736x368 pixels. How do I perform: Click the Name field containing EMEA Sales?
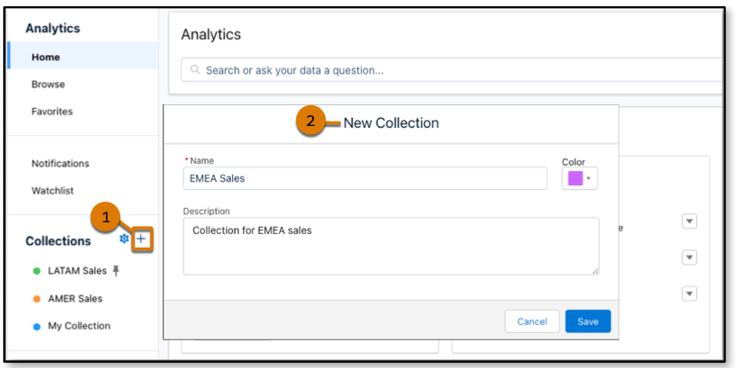(365, 178)
